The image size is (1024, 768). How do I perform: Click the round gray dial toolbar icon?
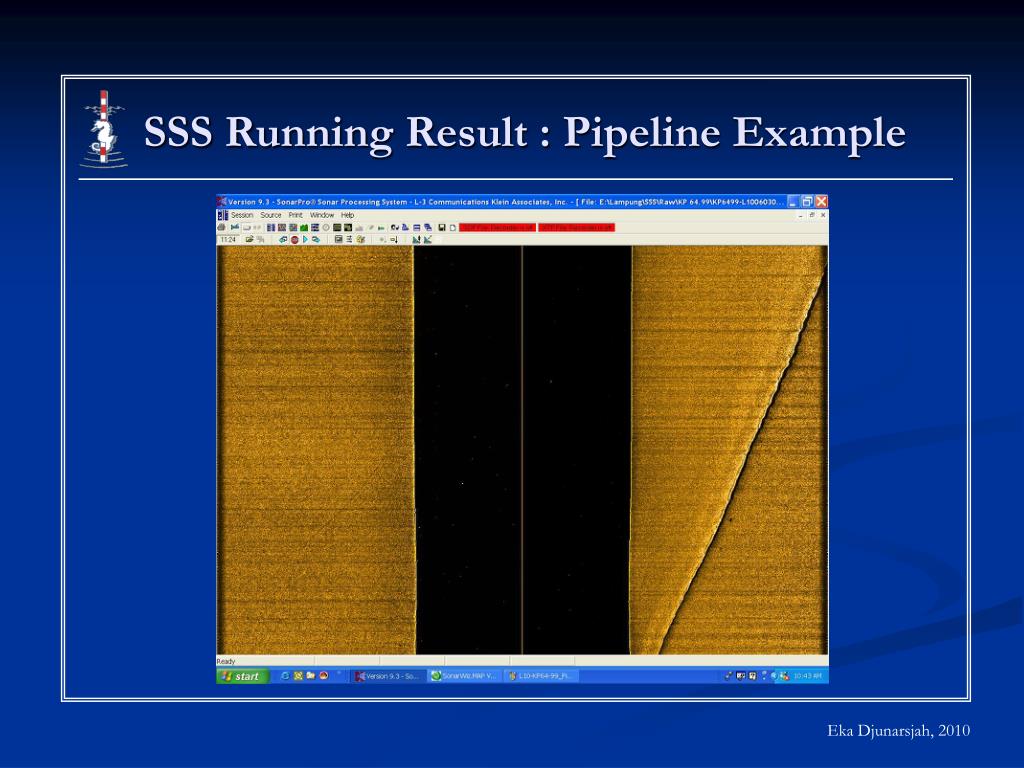click(326, 227)
